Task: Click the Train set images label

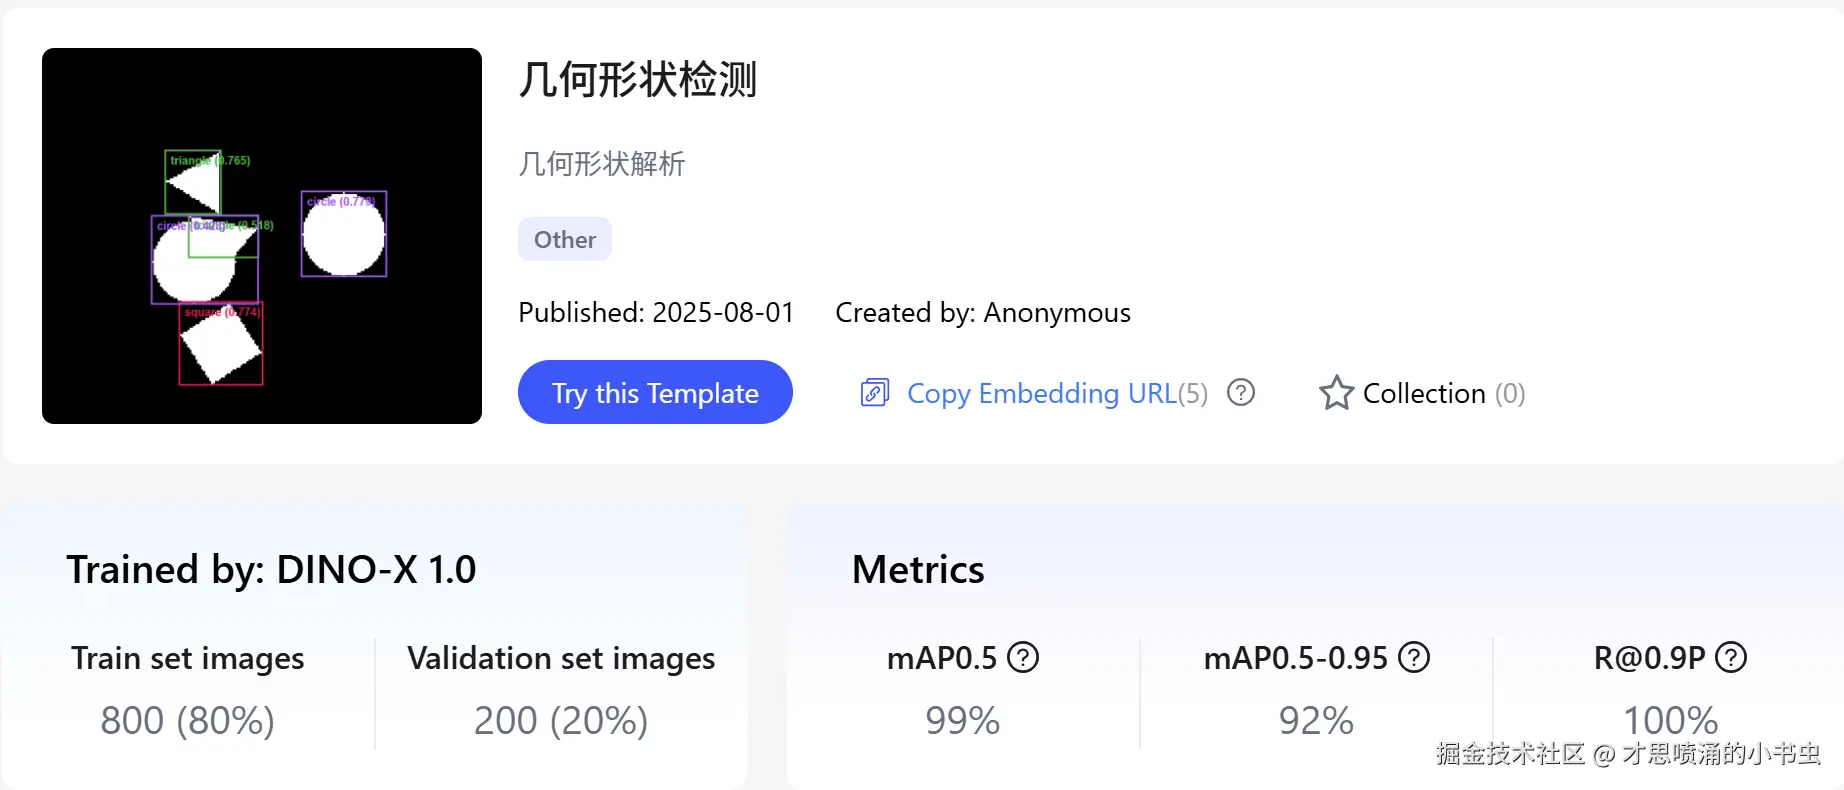Action: tap(188, 658)
